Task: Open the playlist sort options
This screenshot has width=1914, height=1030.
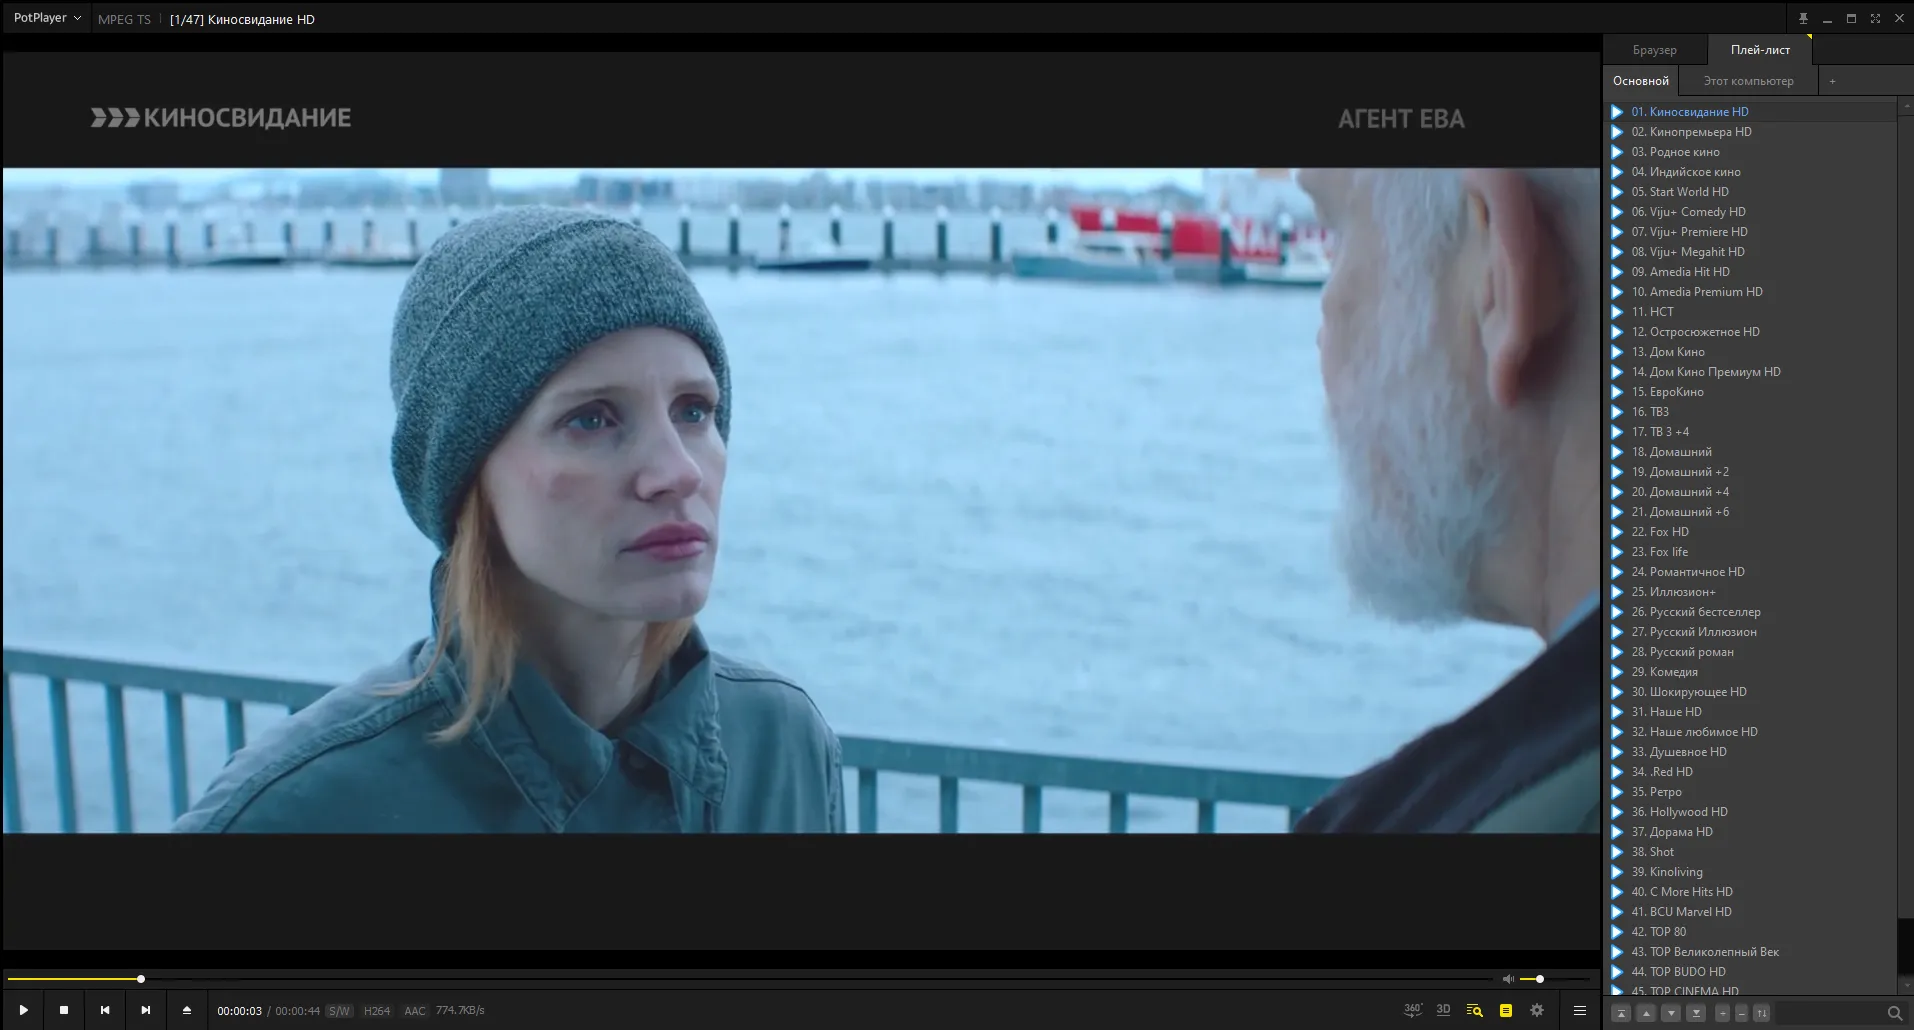Action: [1762, 1013]
